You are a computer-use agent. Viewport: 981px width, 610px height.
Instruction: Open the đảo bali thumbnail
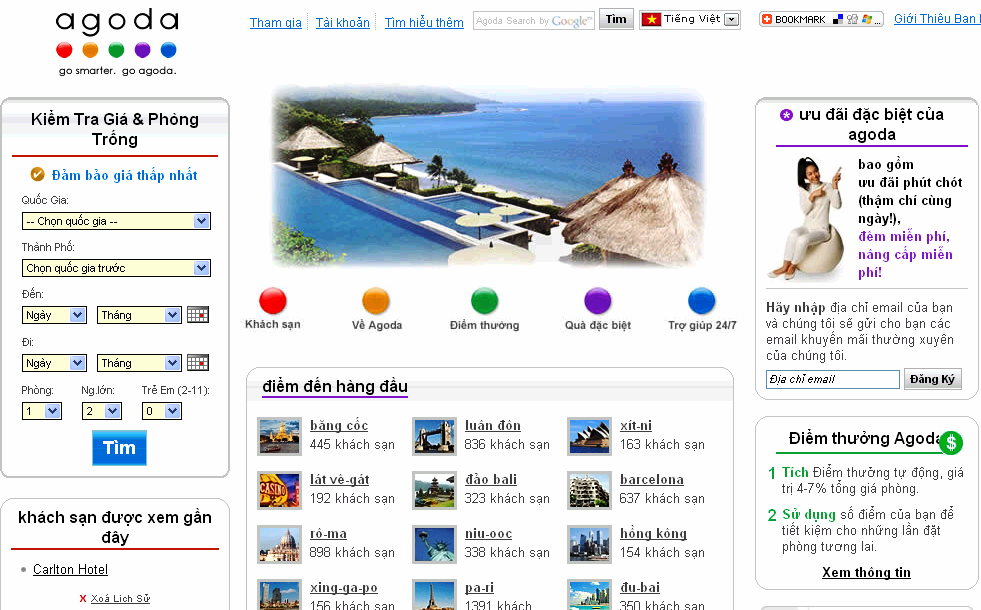tap(434, 490)
